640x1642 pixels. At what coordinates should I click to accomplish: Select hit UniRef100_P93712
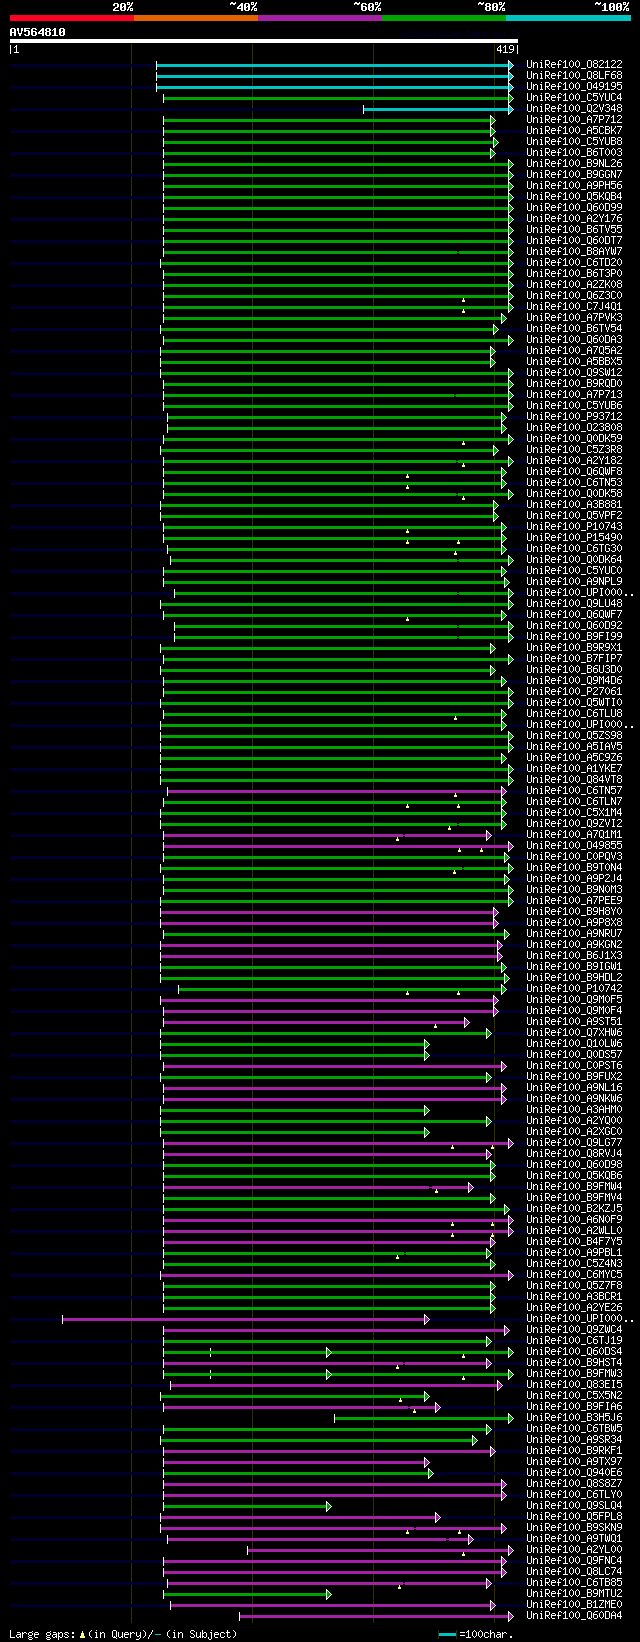[574, 417]
